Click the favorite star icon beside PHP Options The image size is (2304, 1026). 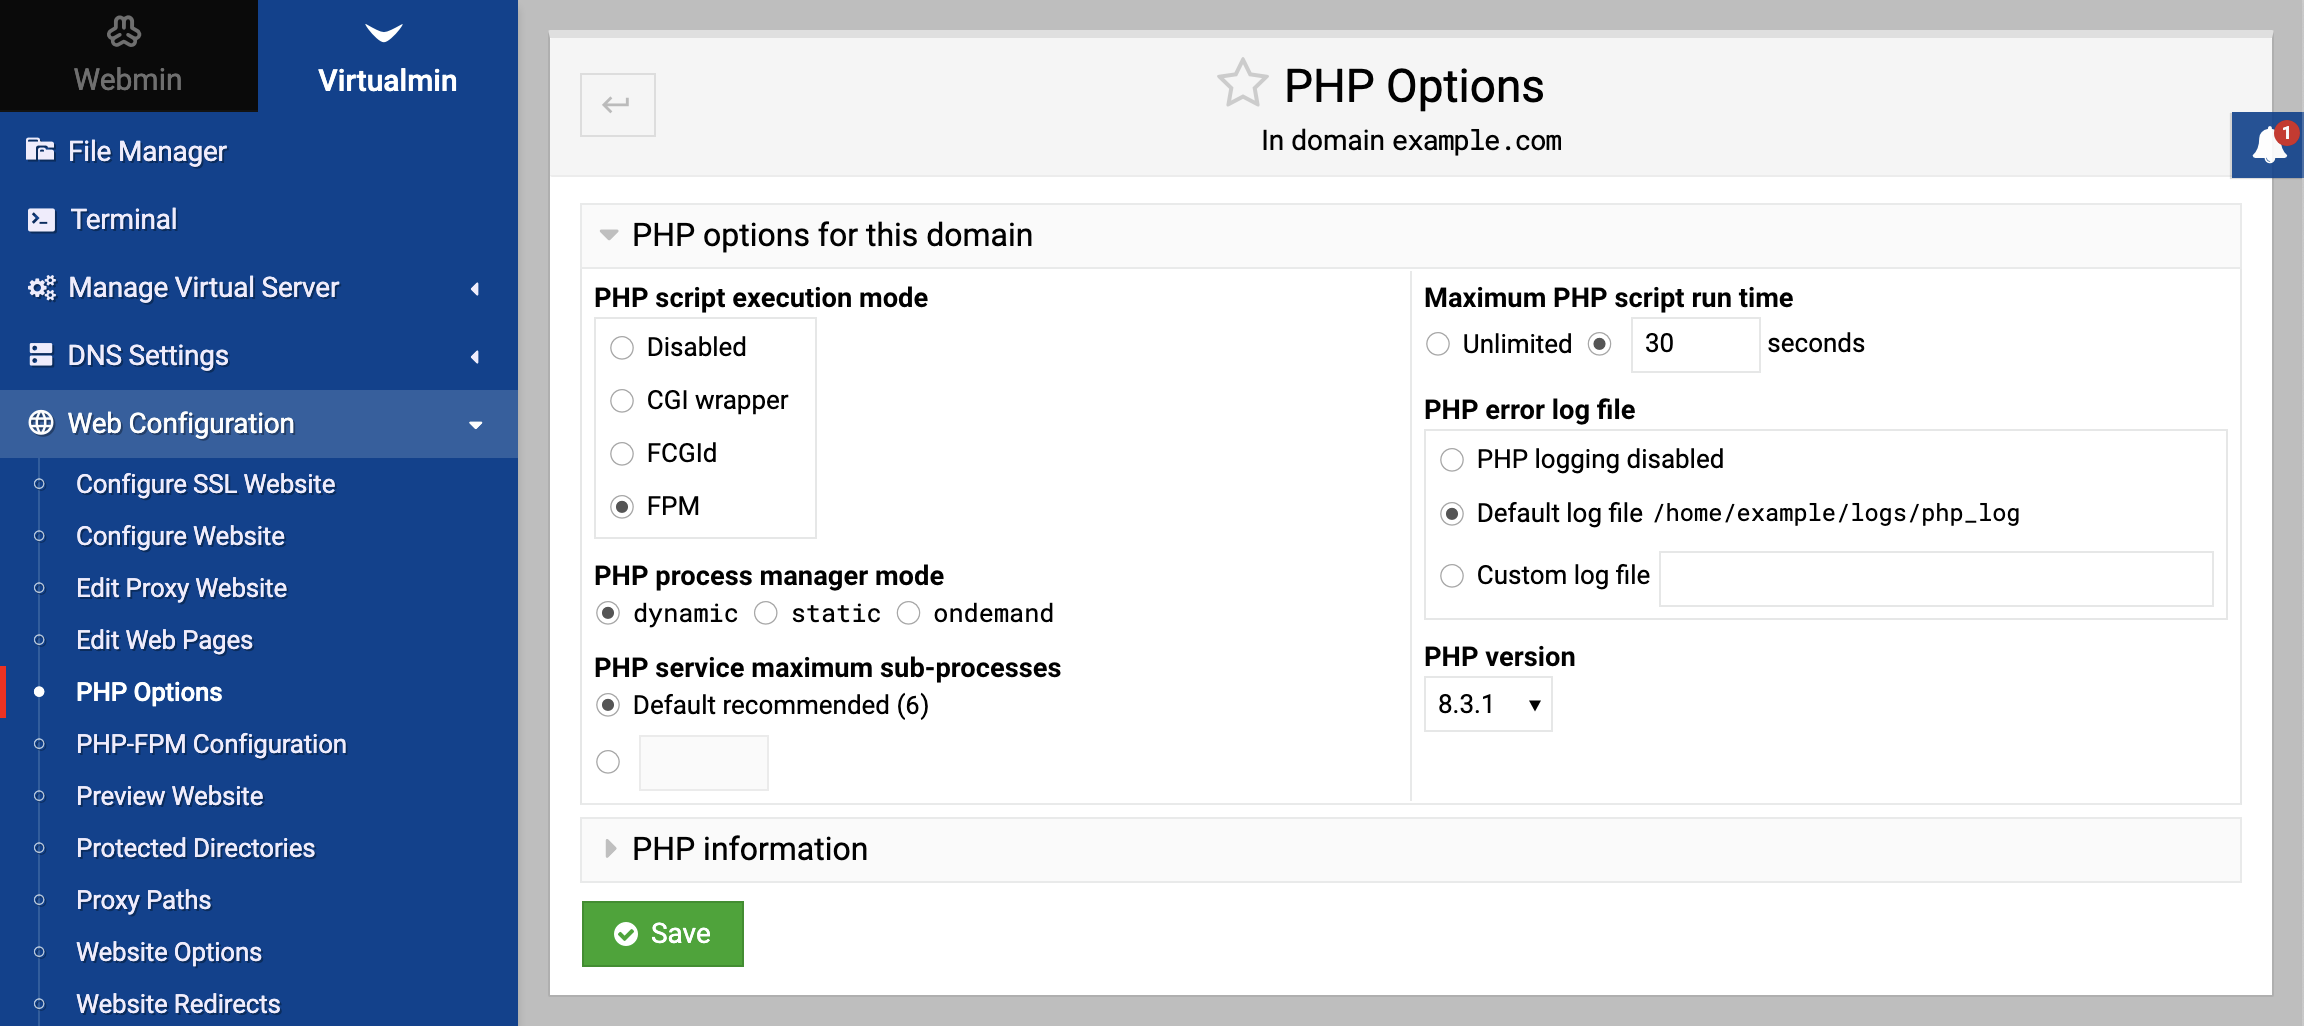(1242, 84)
